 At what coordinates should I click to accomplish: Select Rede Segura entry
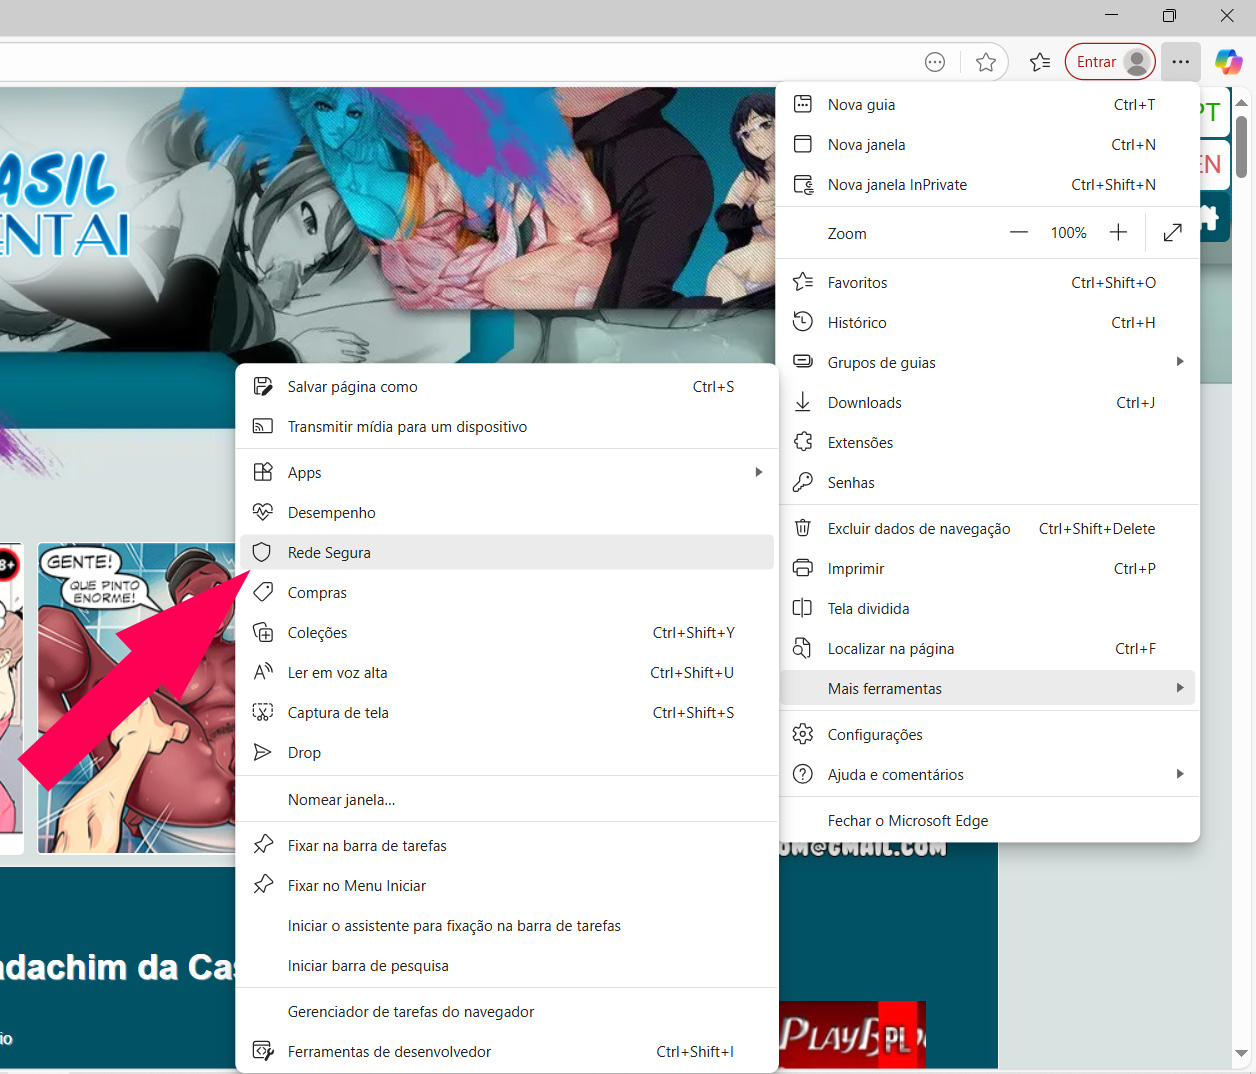tap(507, 553)
